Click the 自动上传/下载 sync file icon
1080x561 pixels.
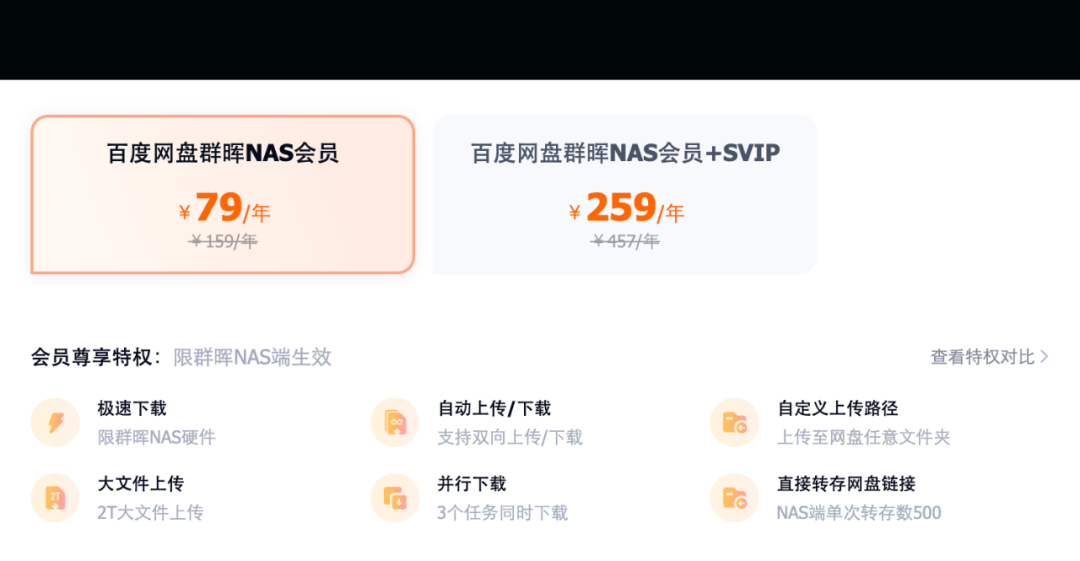click(395, 423)
